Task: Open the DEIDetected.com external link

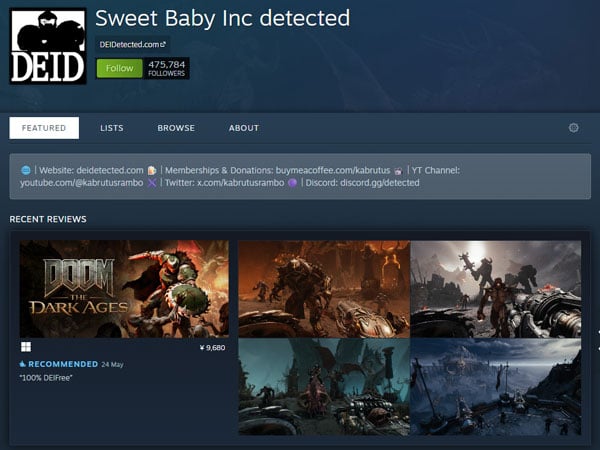Action: (132, 44)
